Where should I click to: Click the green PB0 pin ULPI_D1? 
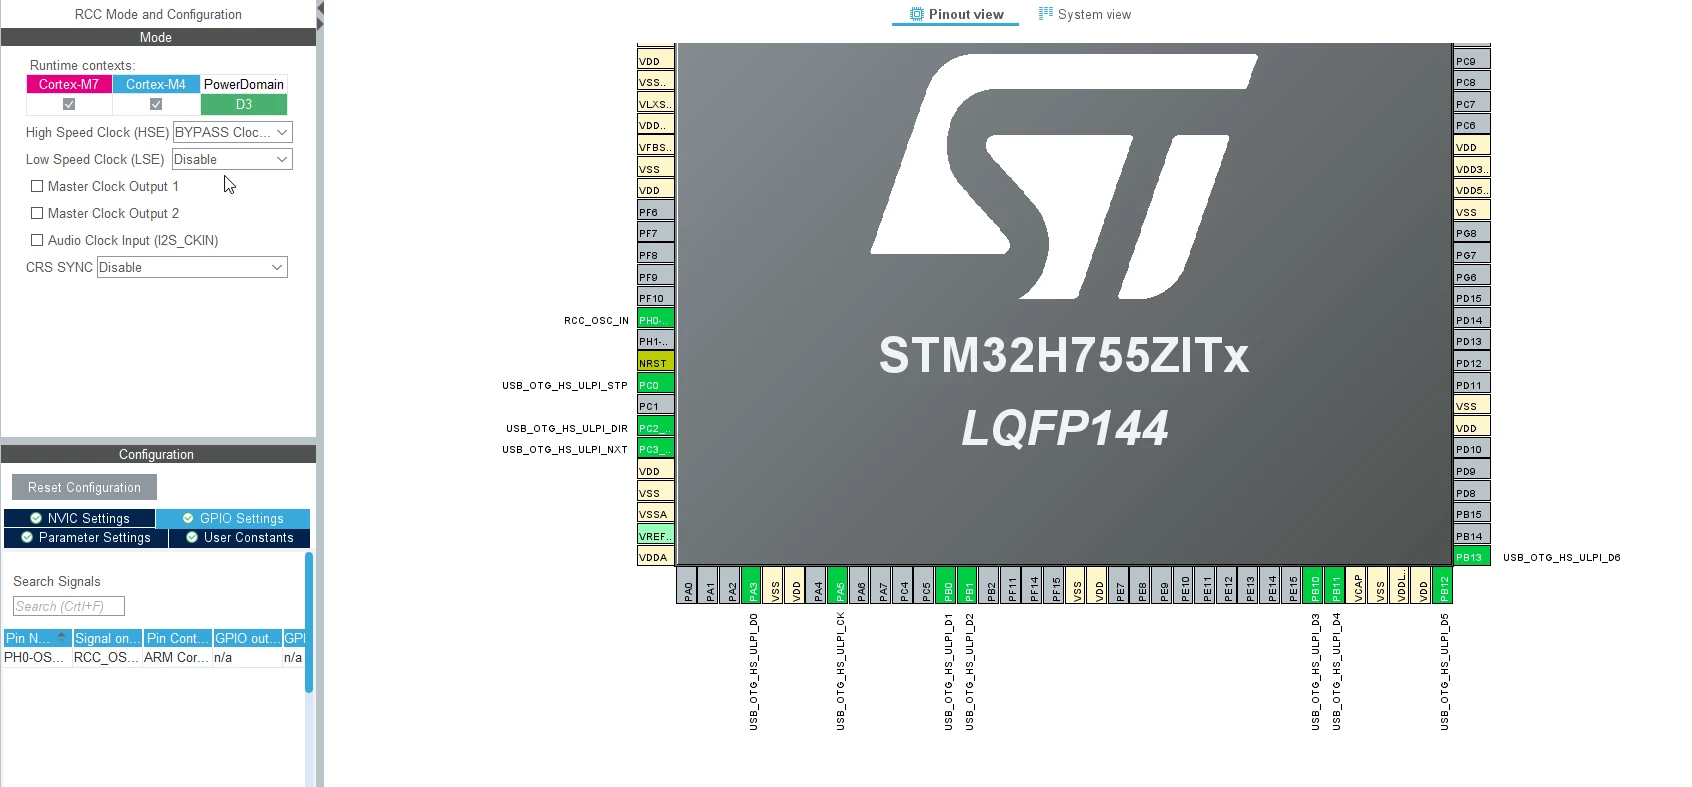[948, 586]
